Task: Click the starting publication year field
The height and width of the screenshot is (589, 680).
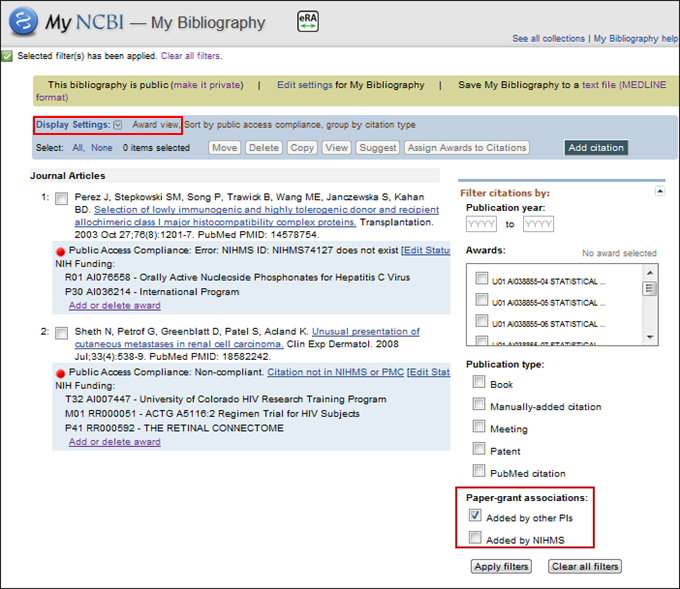Action: click(x=481, y=224)
